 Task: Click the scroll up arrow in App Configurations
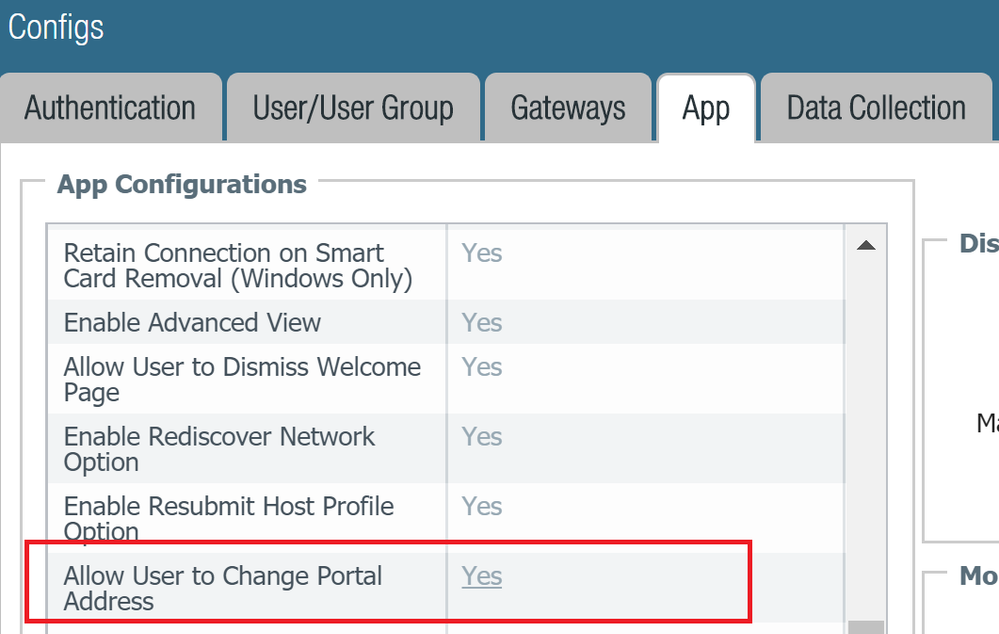pyautogui.click(x=866, y=245)
